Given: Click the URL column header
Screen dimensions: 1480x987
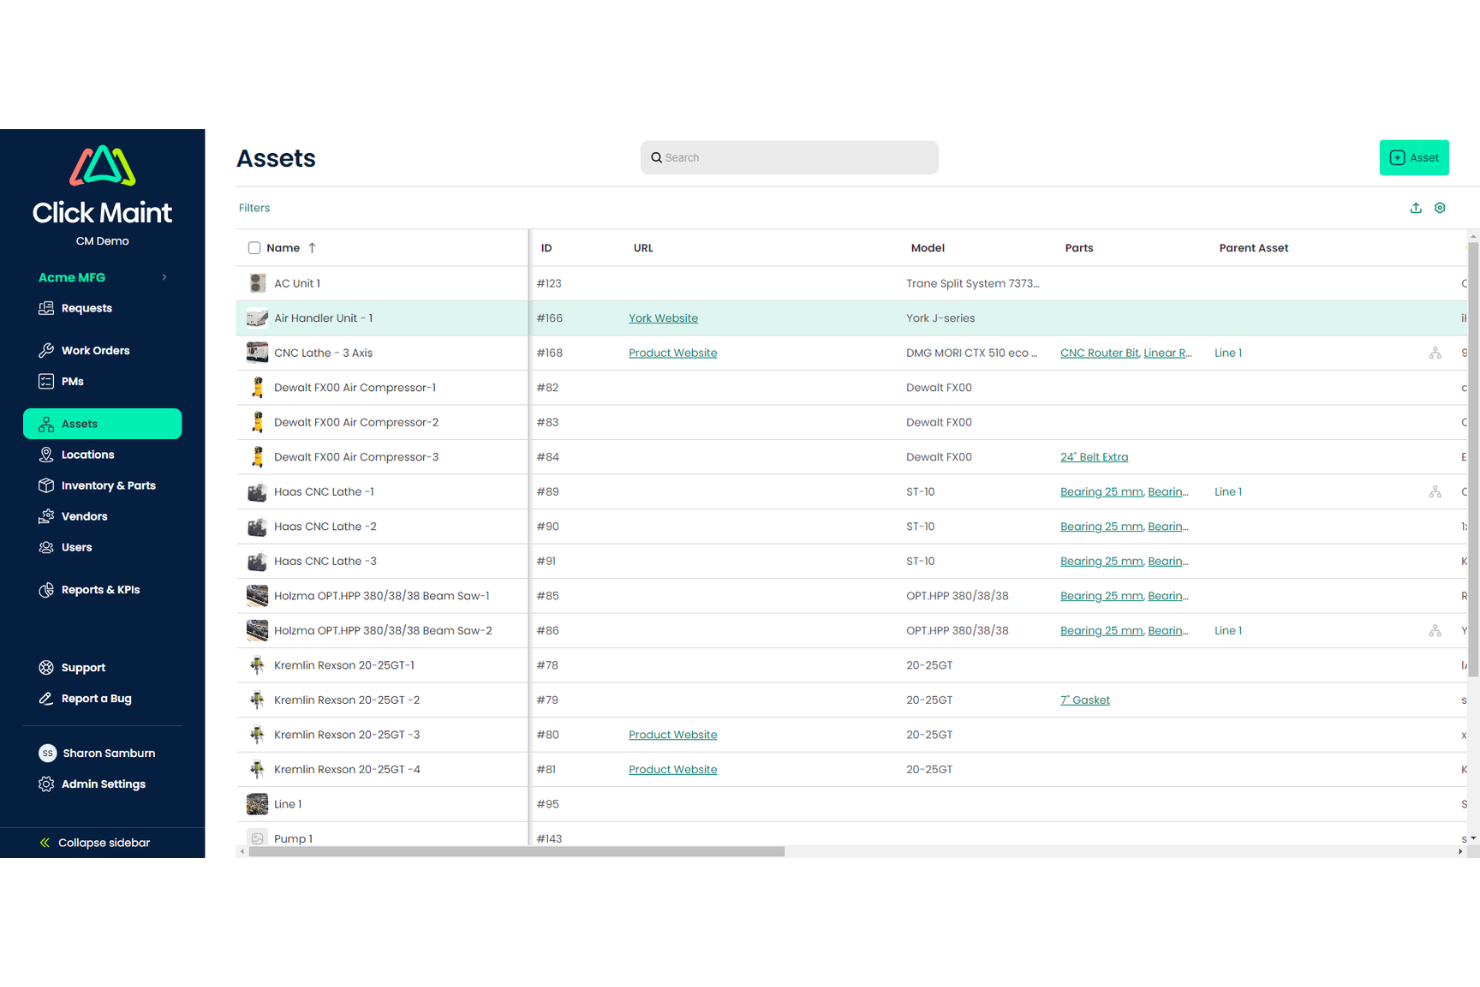Looking at the screenshot, I should pyautogui.click(x=643, y=248).
